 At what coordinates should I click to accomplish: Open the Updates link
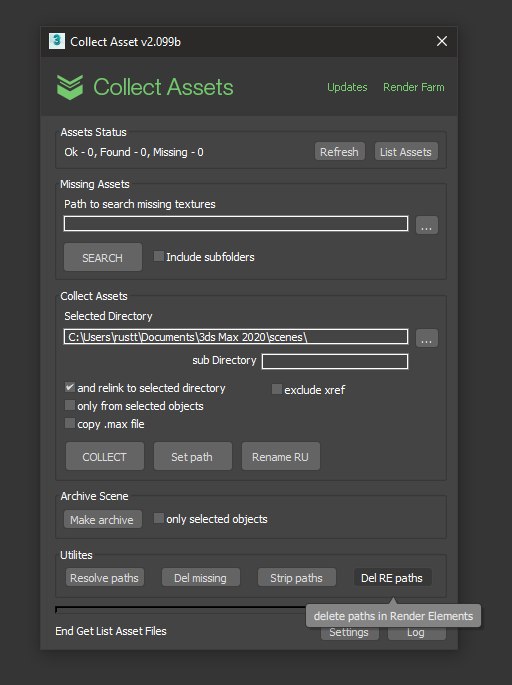pos(347,87)
